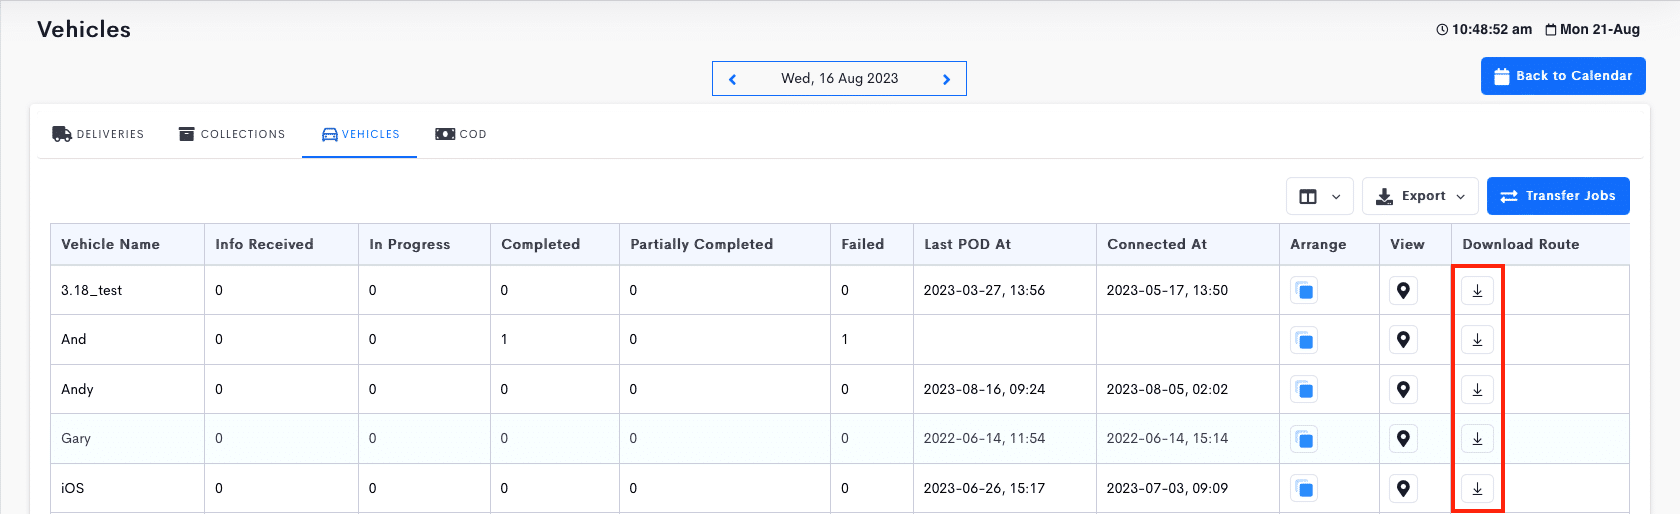Open the Wed, 16 Aug 2023 date picker
The height and width of the screenshot is (514, 1680).
point(839,78)
